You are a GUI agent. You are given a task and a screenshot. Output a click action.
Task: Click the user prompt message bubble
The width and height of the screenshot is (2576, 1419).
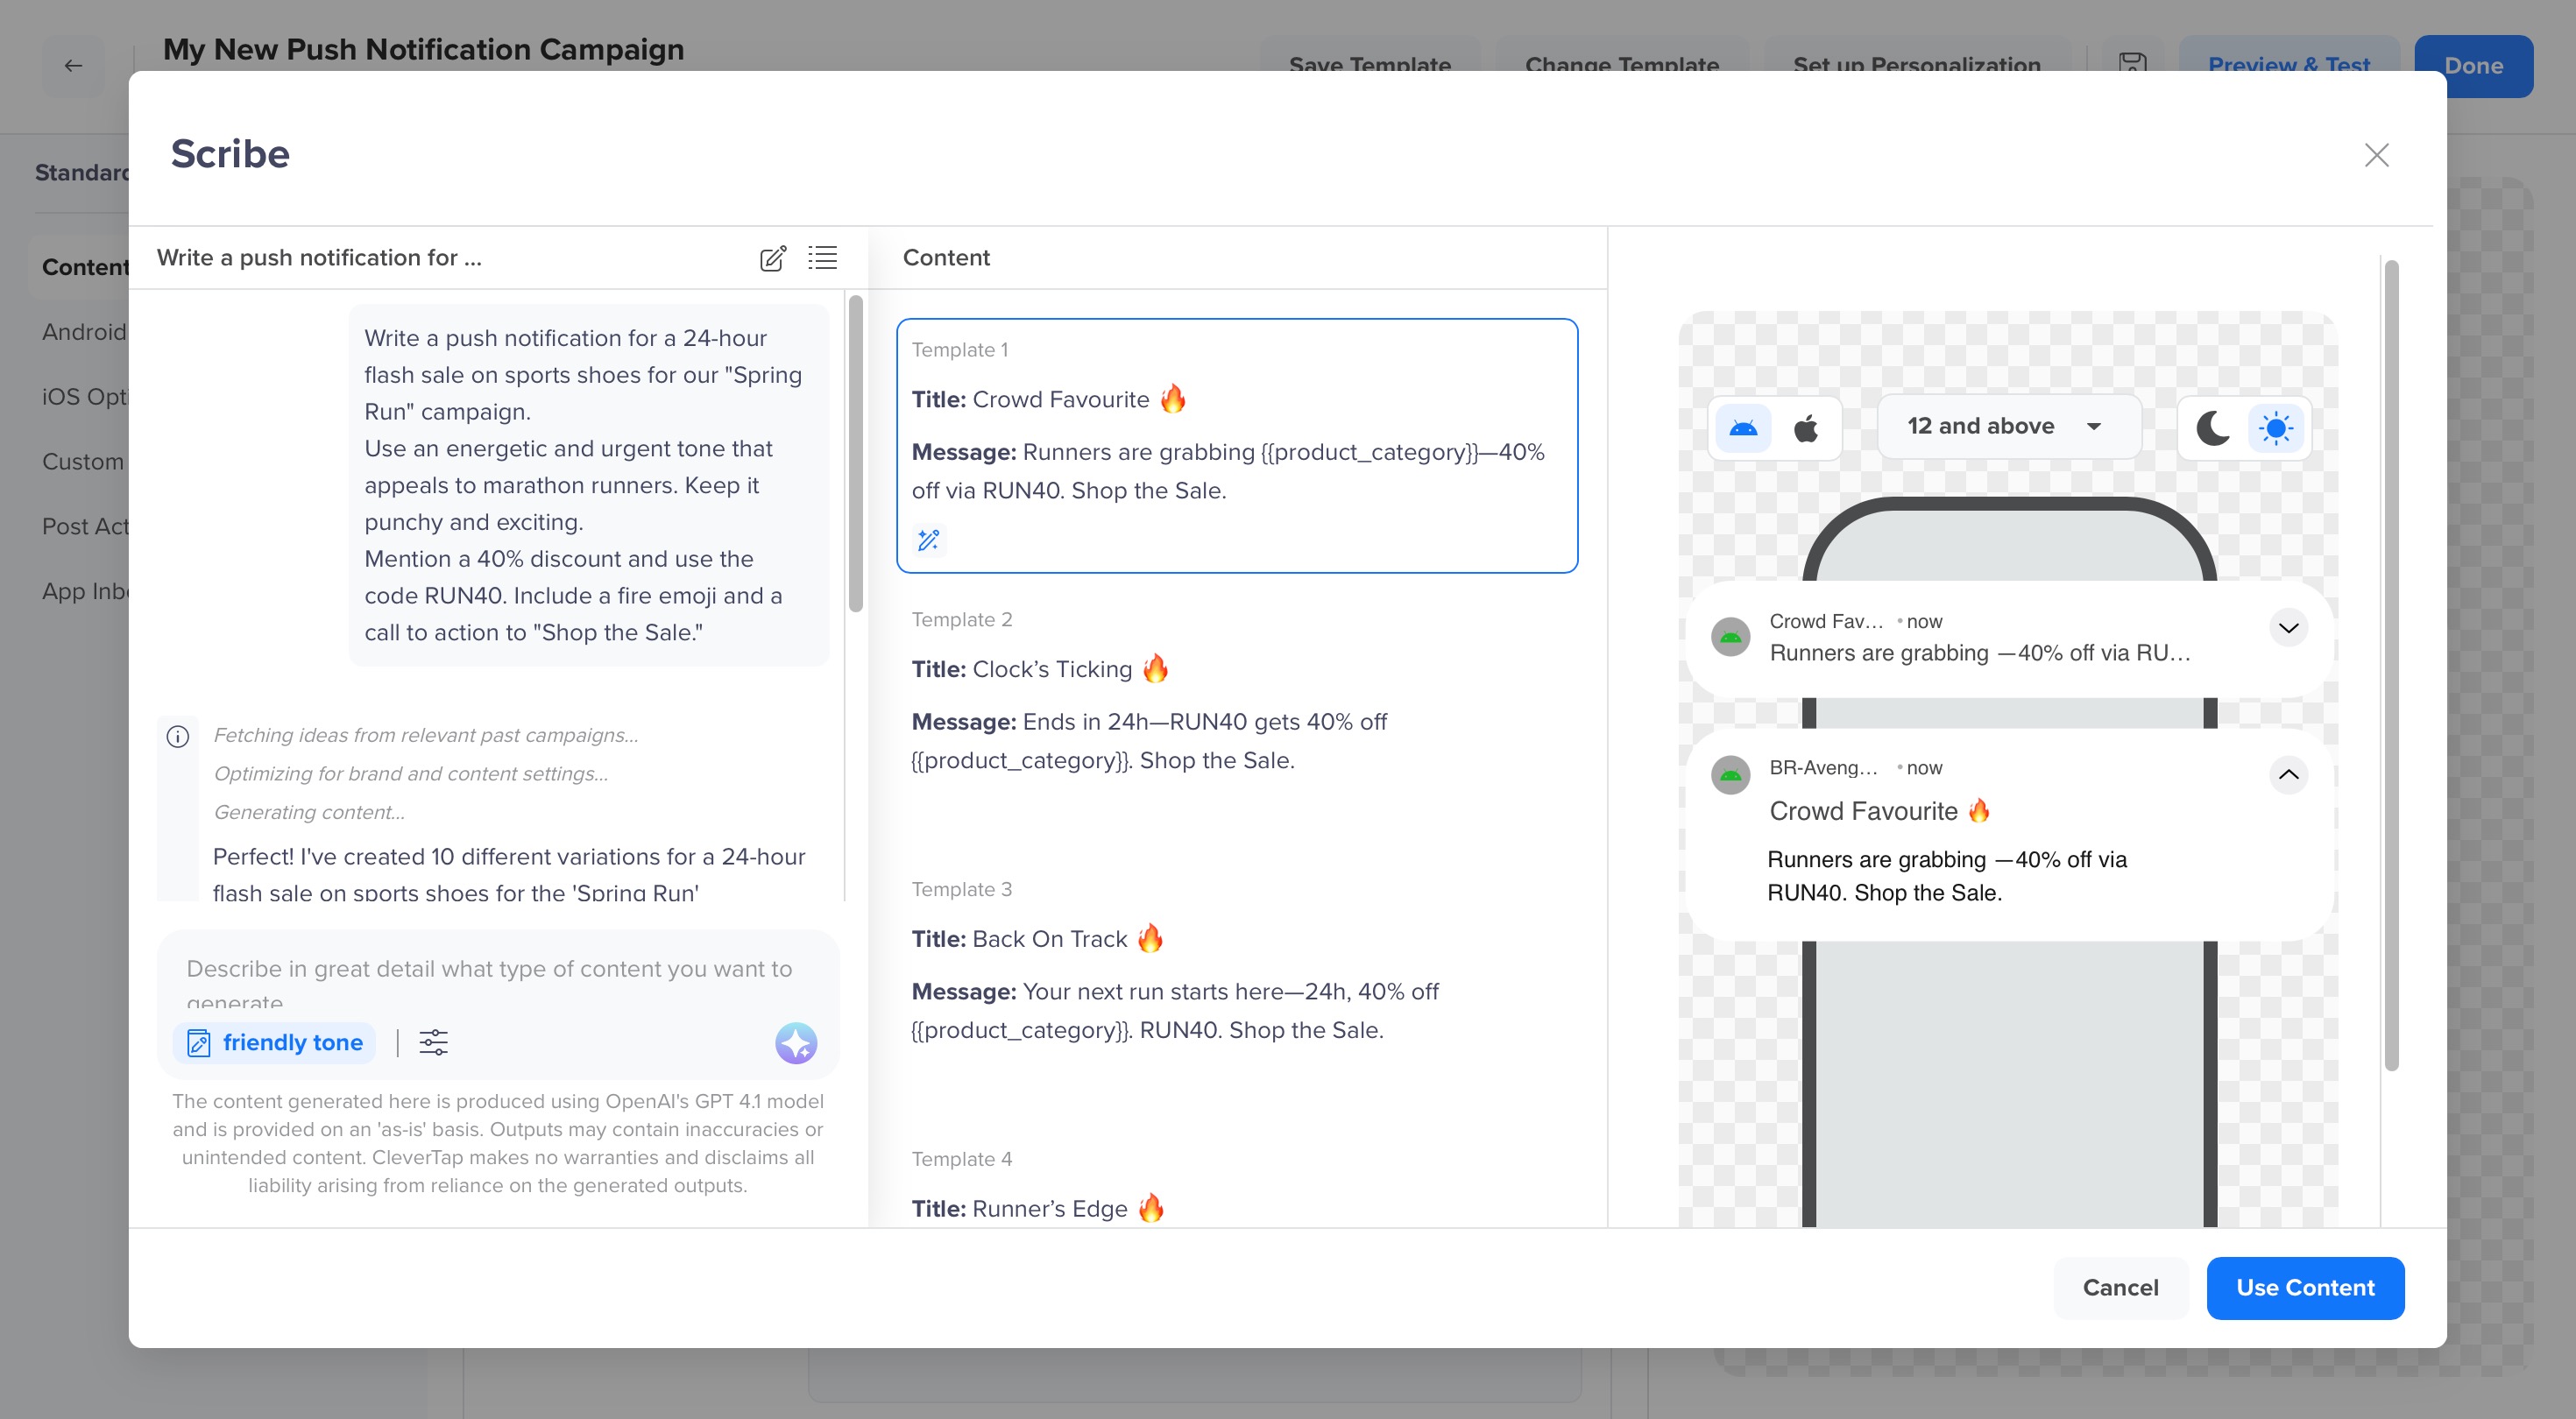click(x=588, y=485)
